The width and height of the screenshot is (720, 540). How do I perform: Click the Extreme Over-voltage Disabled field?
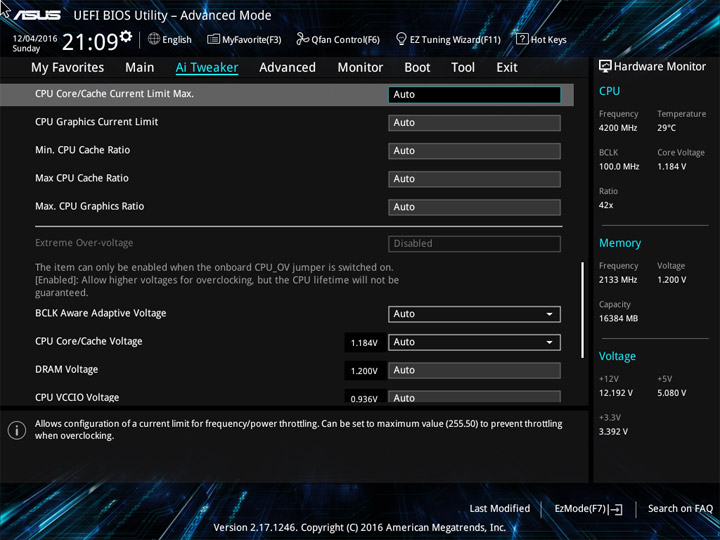click(x=474, y=244)
